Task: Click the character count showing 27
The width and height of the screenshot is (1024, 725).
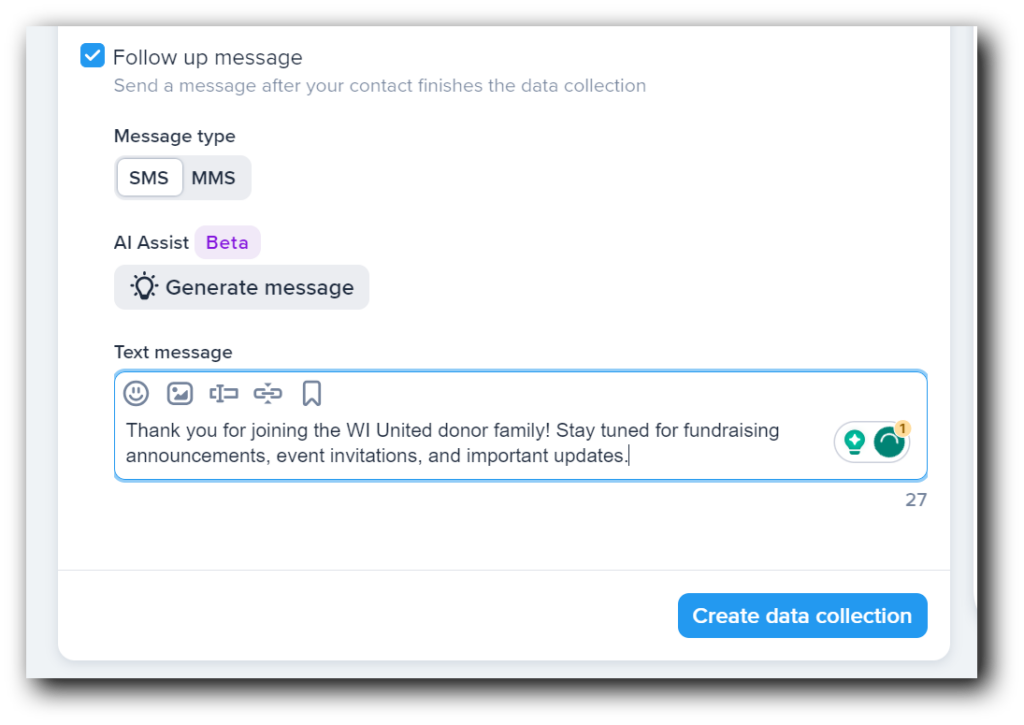Action: coord(915,499)
